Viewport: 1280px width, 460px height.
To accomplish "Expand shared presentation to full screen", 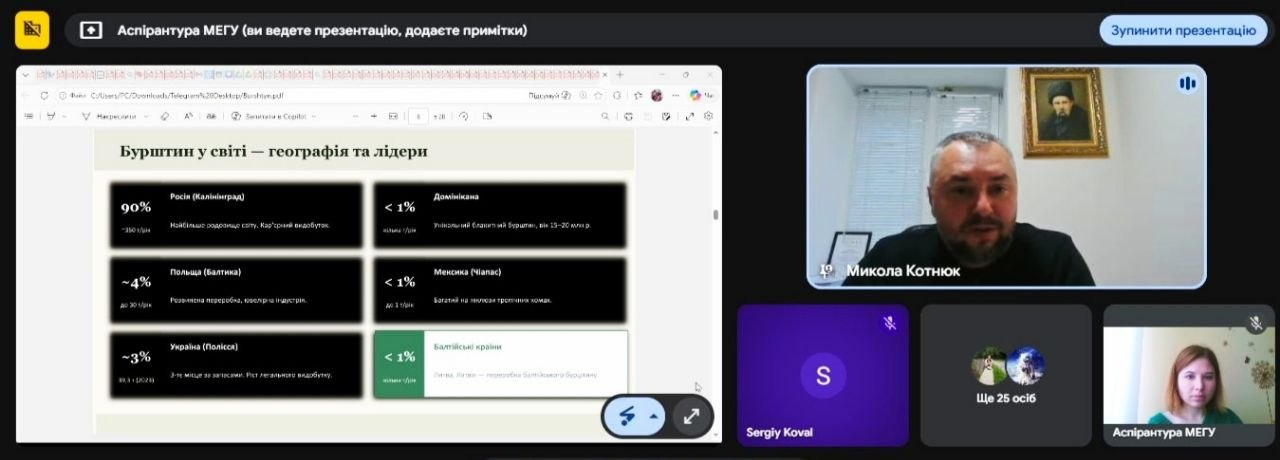I will [691, 416].
